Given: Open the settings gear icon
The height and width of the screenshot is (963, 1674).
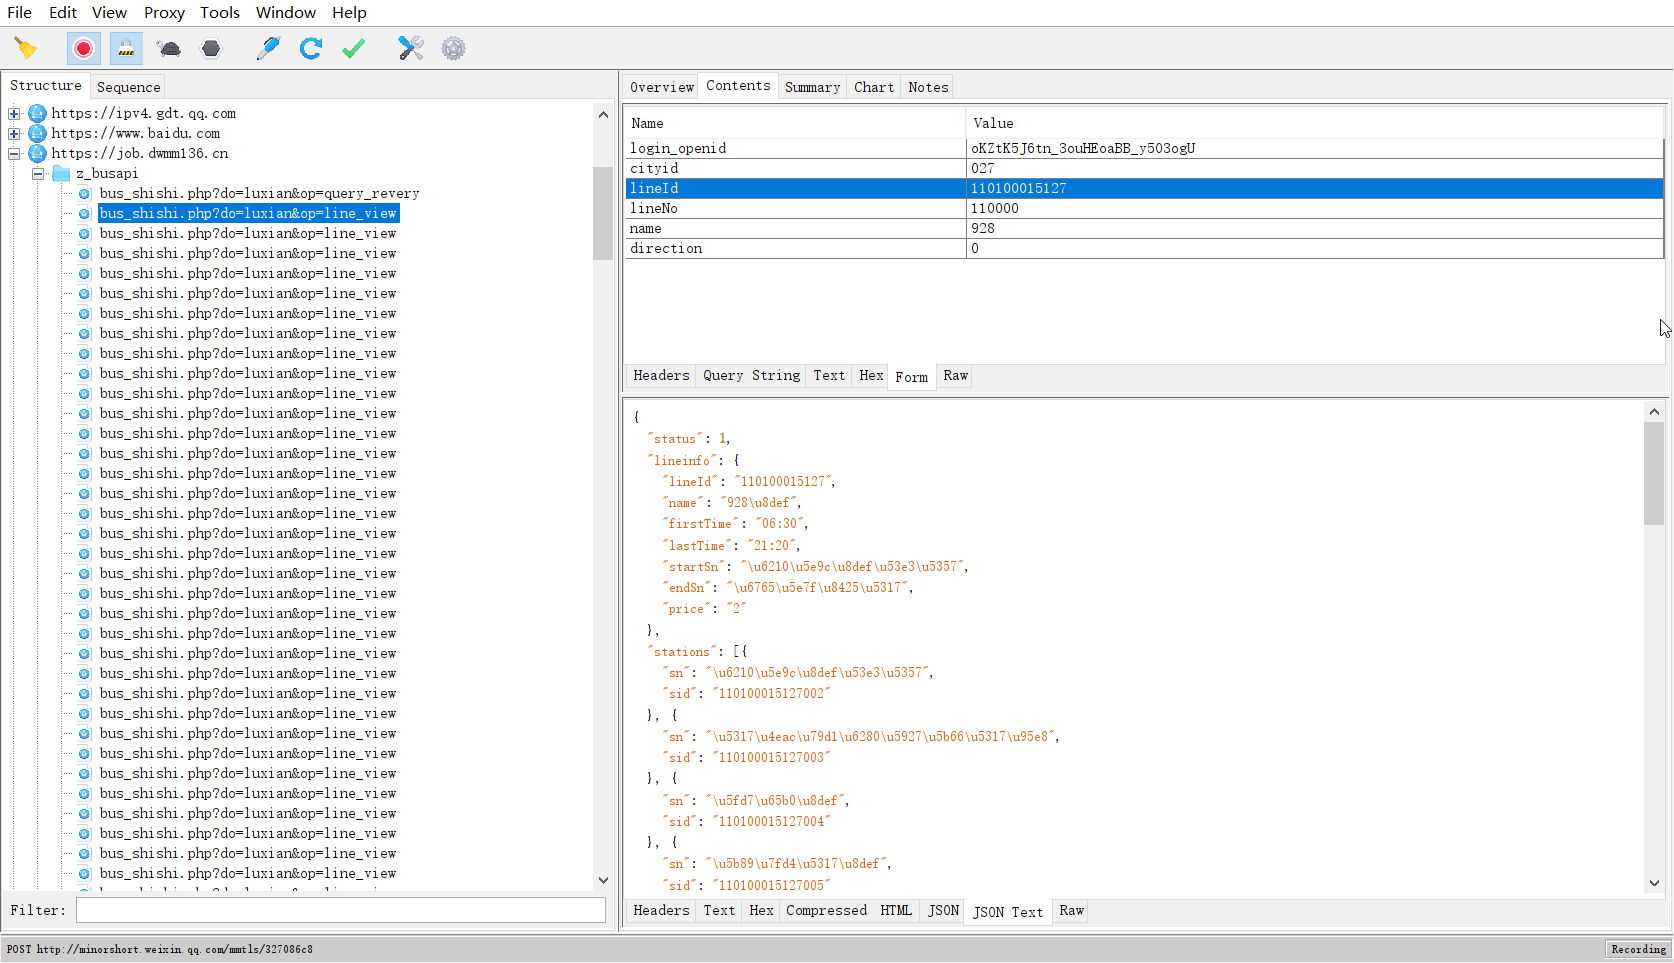Looking at the screenshot, I should pos(453,48).
